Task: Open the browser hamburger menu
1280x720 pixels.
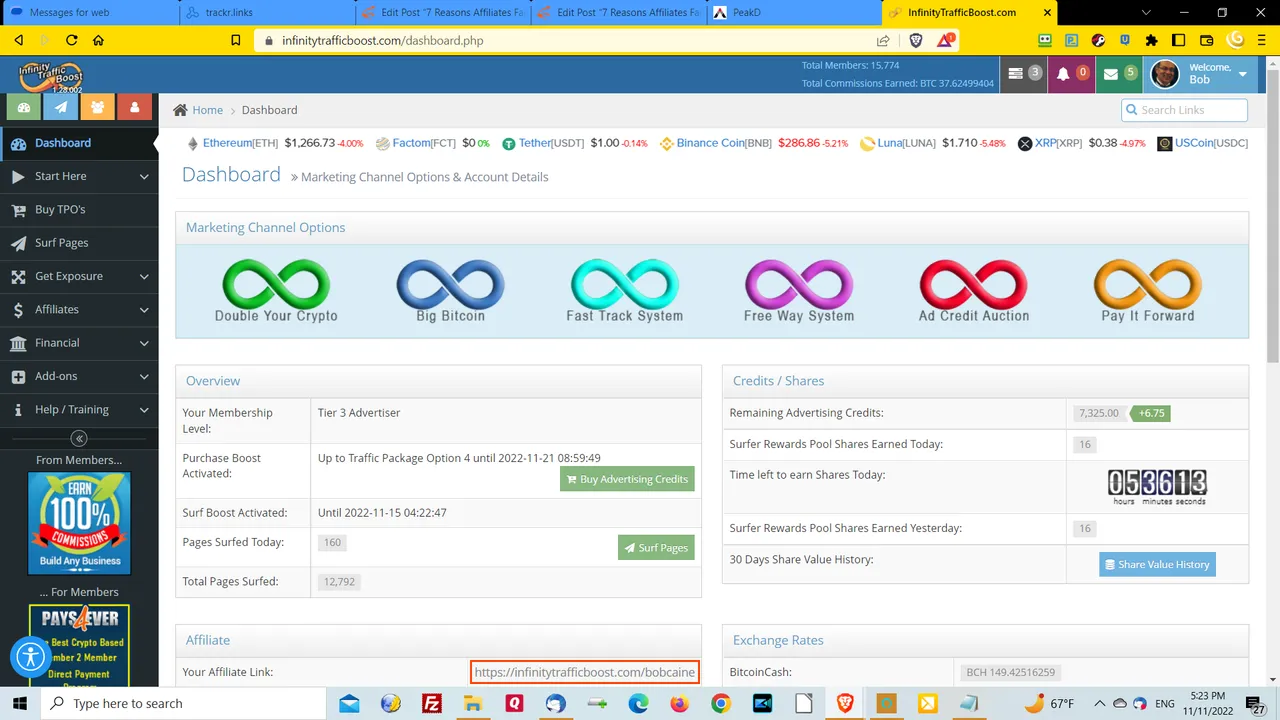Action: (x=1261, y=40)
